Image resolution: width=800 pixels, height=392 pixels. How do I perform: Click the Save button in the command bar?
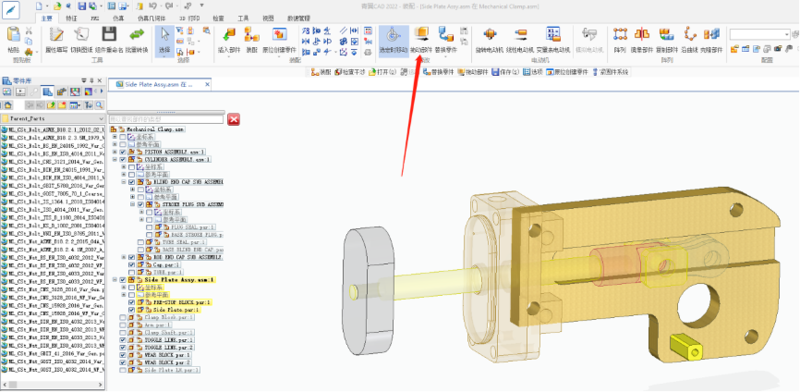pos(506,72)
